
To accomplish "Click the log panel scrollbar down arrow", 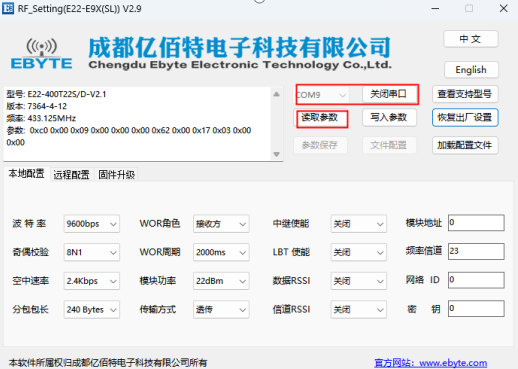I will tap(276, 154).
